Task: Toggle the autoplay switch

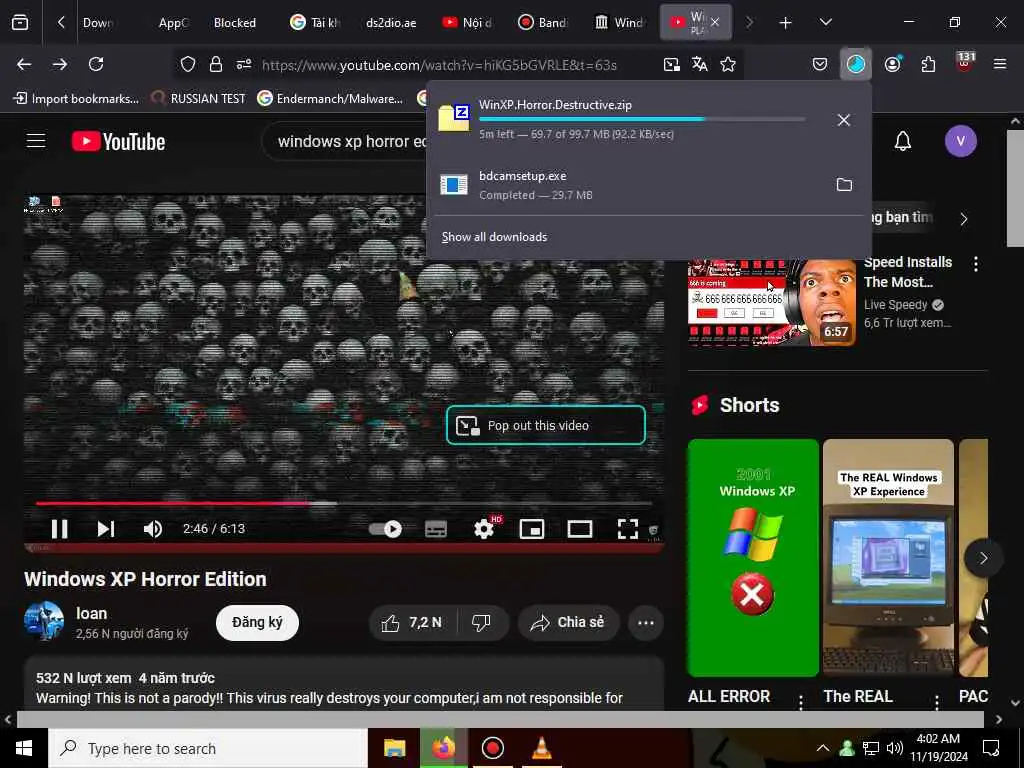Action: tap(385, 528)
